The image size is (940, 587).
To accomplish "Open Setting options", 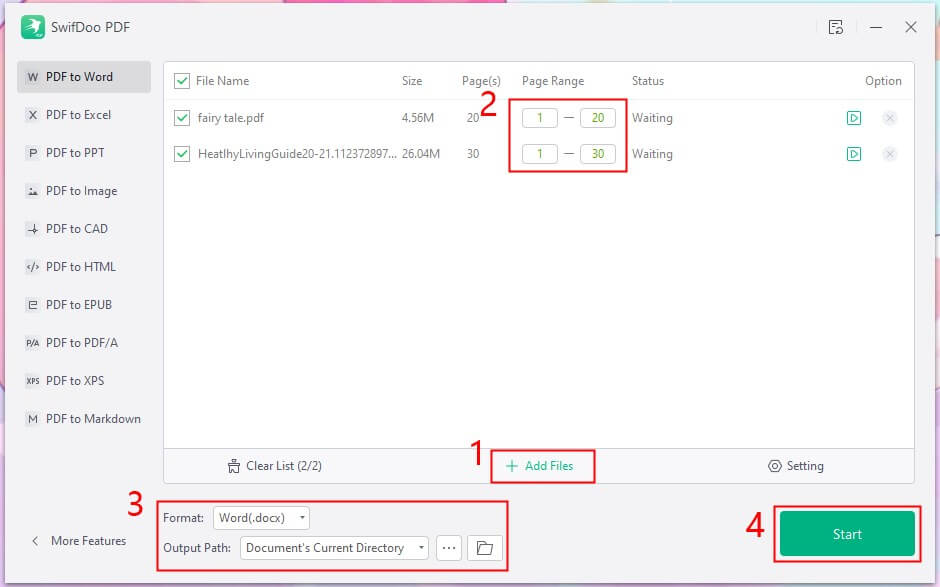I will click(x=796, y=466).
